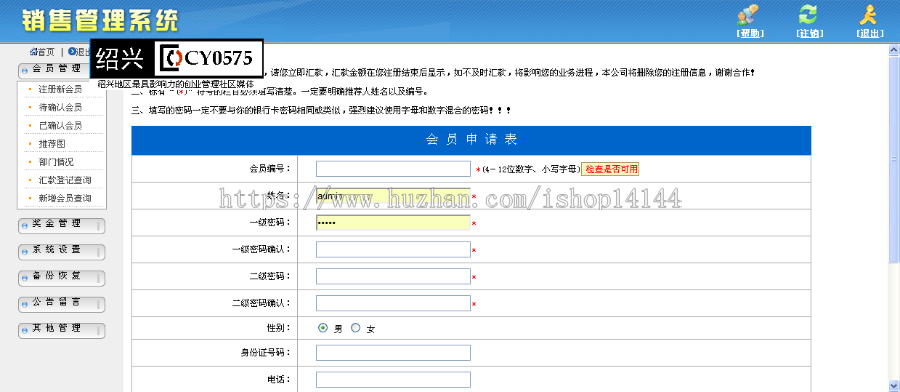
Task: Focus the 一级密码确认 field
Action: click(393, 250)
